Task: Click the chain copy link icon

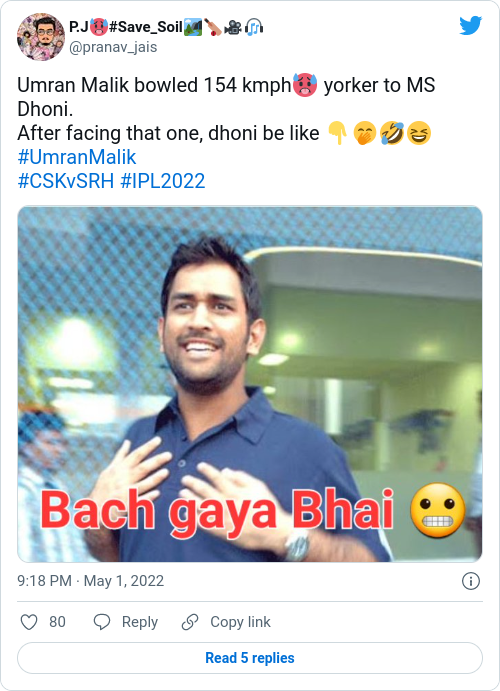Action: pos(190,622)
